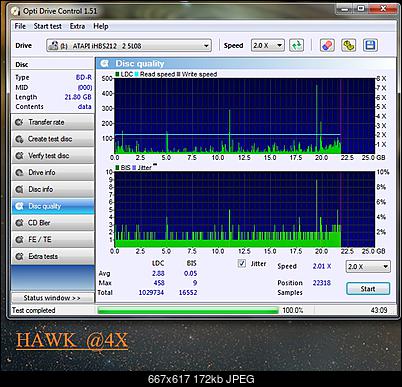Toggle the Jitter checkbox
This screenshot has width=402, height=387.
pos(242,263)
